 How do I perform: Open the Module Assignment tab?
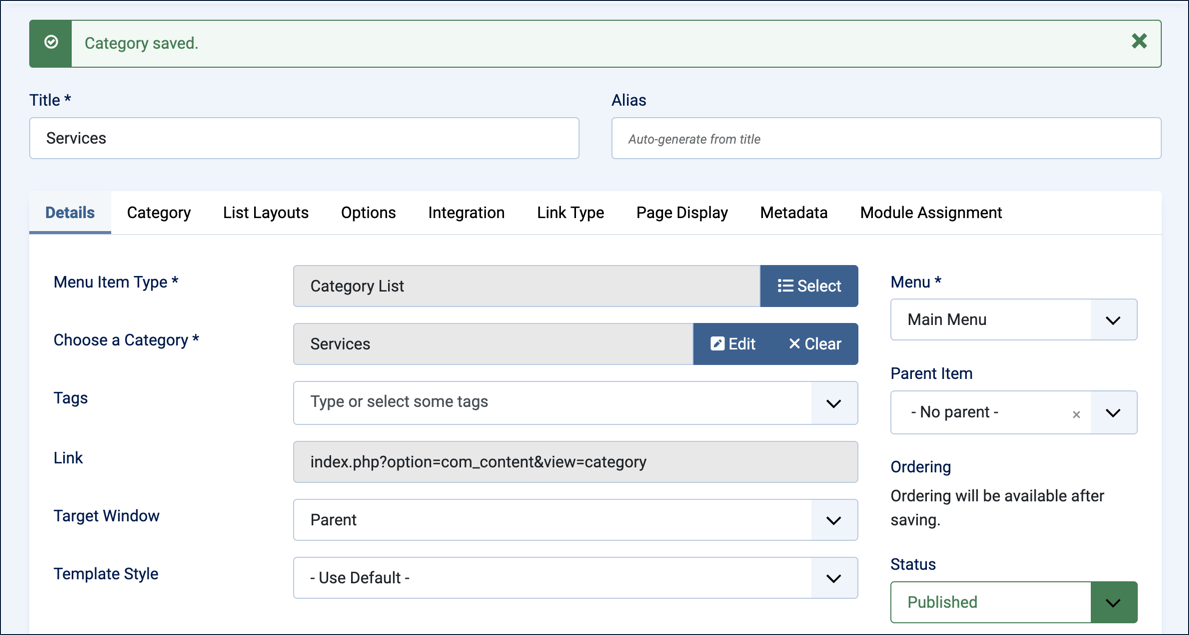point(931,212)
